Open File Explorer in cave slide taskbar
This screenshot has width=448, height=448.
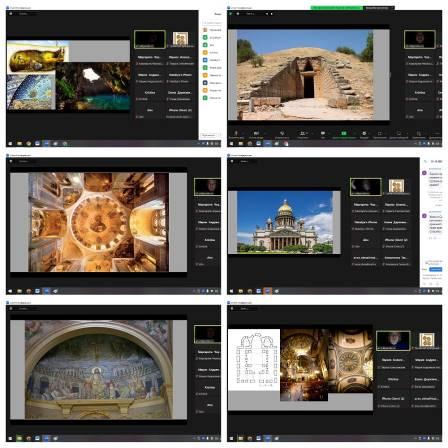[x=20, y=144]
